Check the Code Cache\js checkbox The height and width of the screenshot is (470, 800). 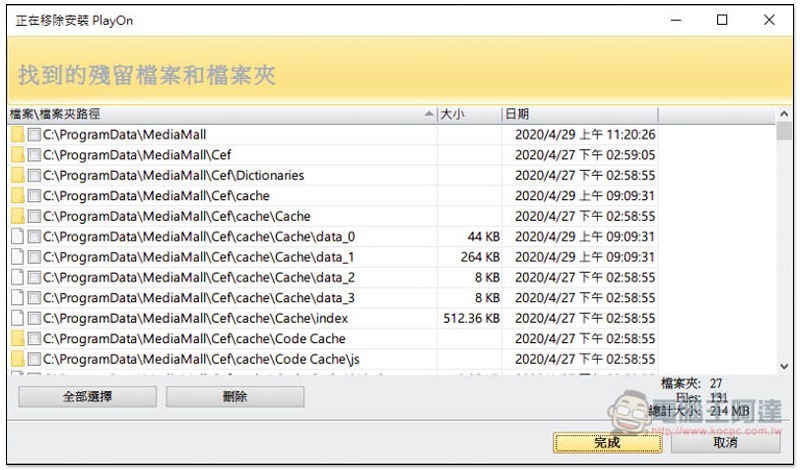pyautogui.click(x=34, y=359)
